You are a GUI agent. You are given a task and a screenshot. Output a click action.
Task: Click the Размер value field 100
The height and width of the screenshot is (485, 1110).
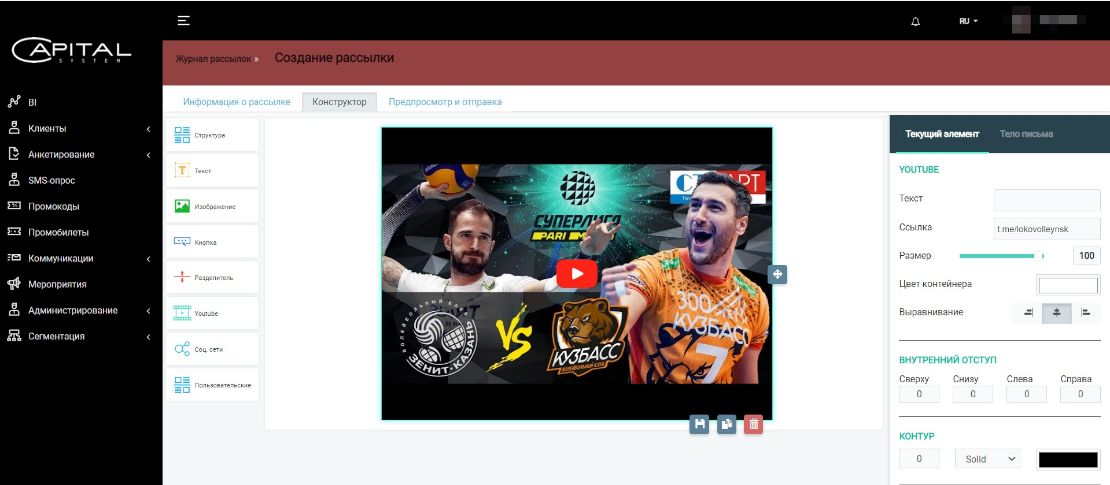coord(1087,256)
